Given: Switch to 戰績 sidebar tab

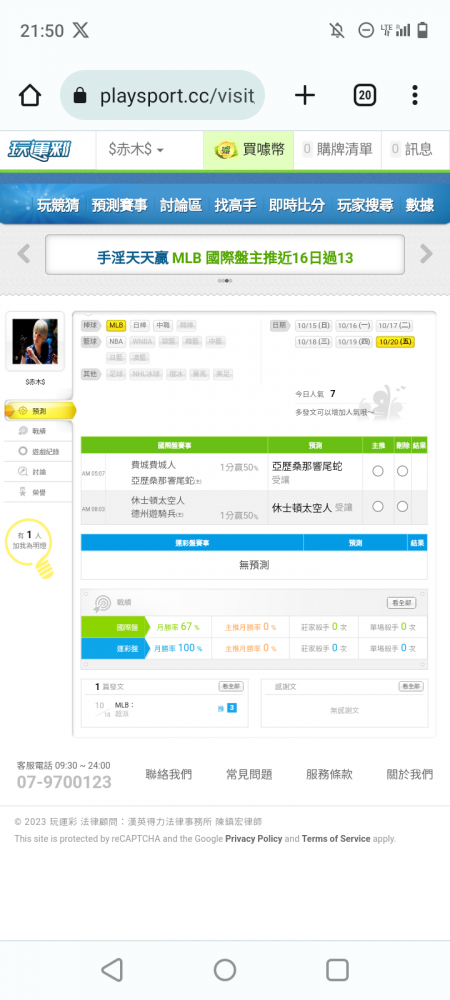Looking at the screenshot, I should point(38,431).
